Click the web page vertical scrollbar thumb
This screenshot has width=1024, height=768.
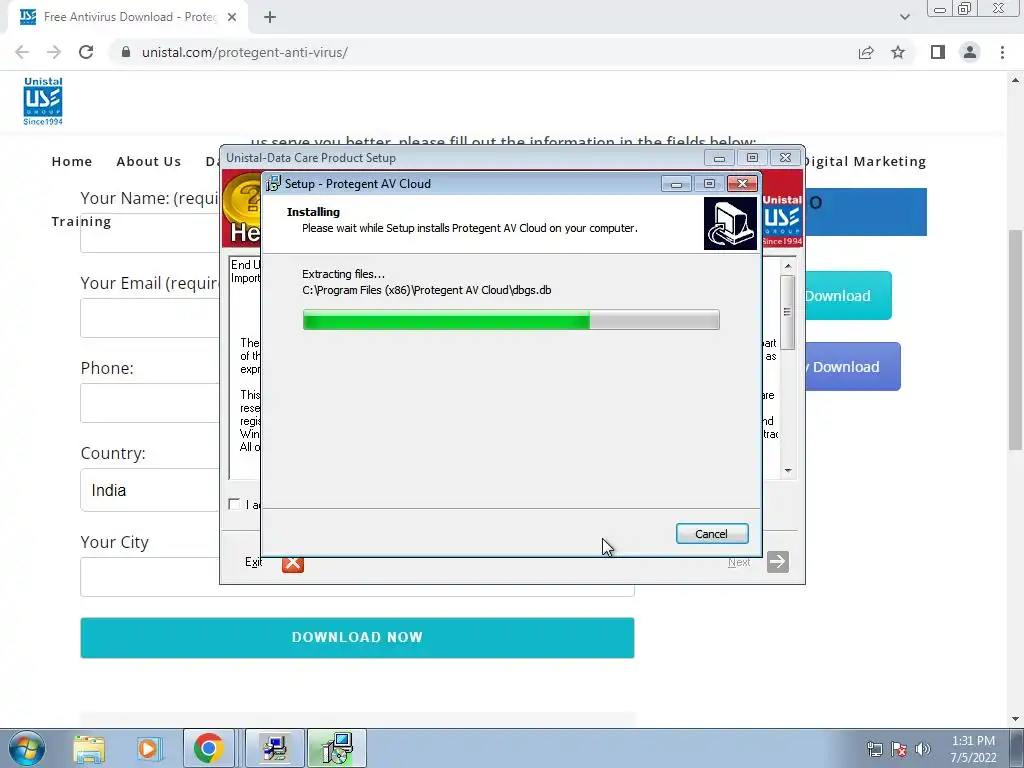(x=1015, y=340)
